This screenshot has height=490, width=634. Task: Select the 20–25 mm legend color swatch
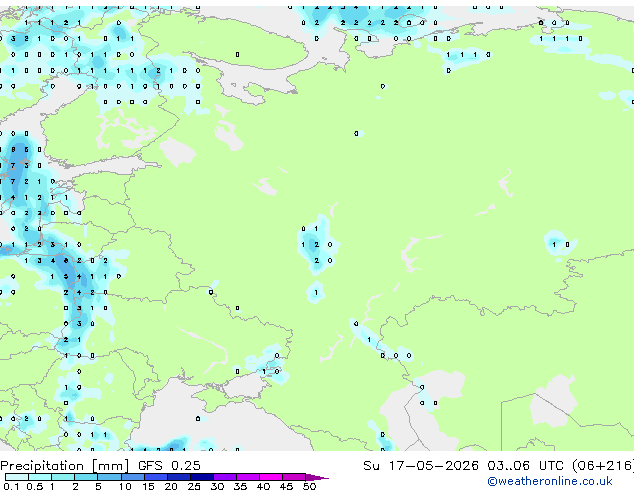pos(178,477)
